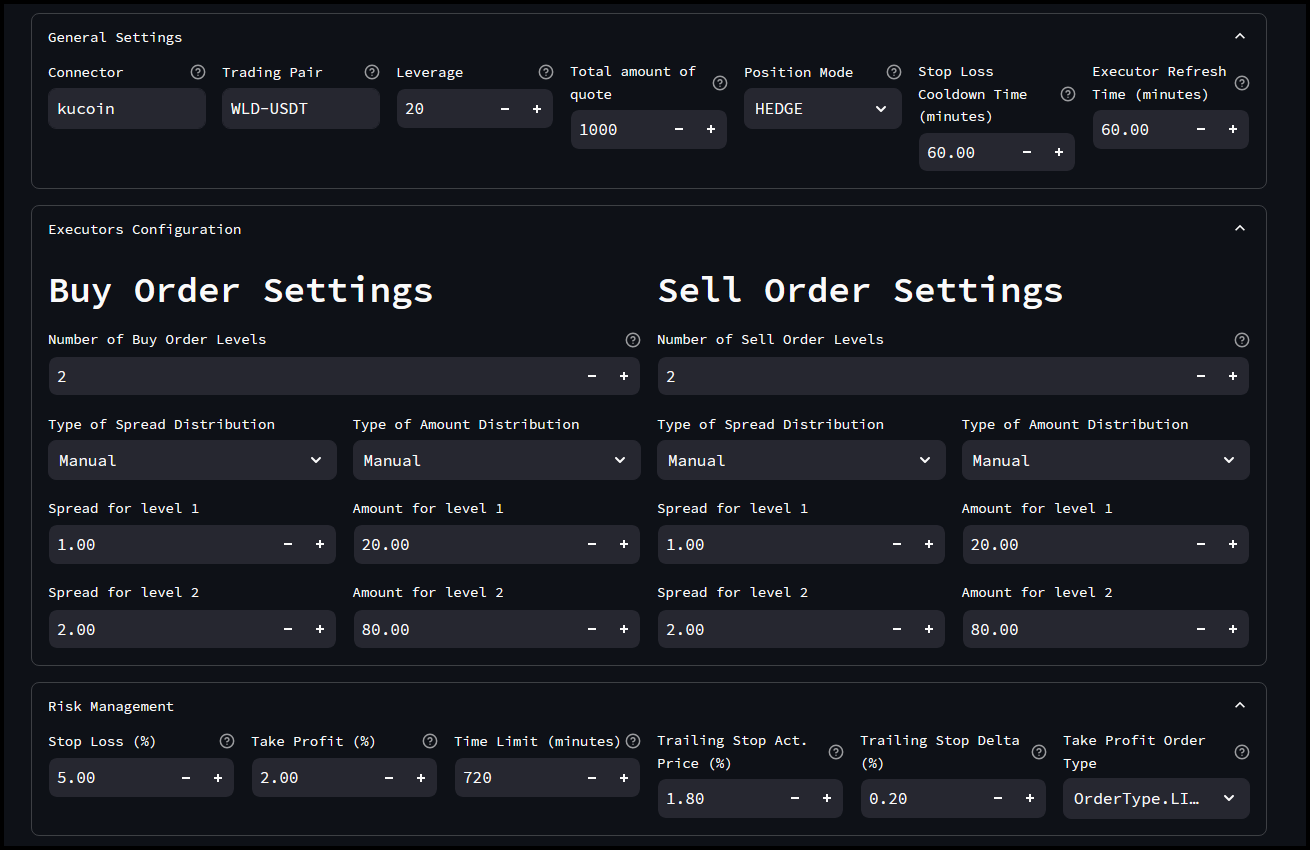The image size is (1310, 850).
Task: Open the Position Mode HEDGE dropdown
Action: pyautogui.click(x=822, y=108)
